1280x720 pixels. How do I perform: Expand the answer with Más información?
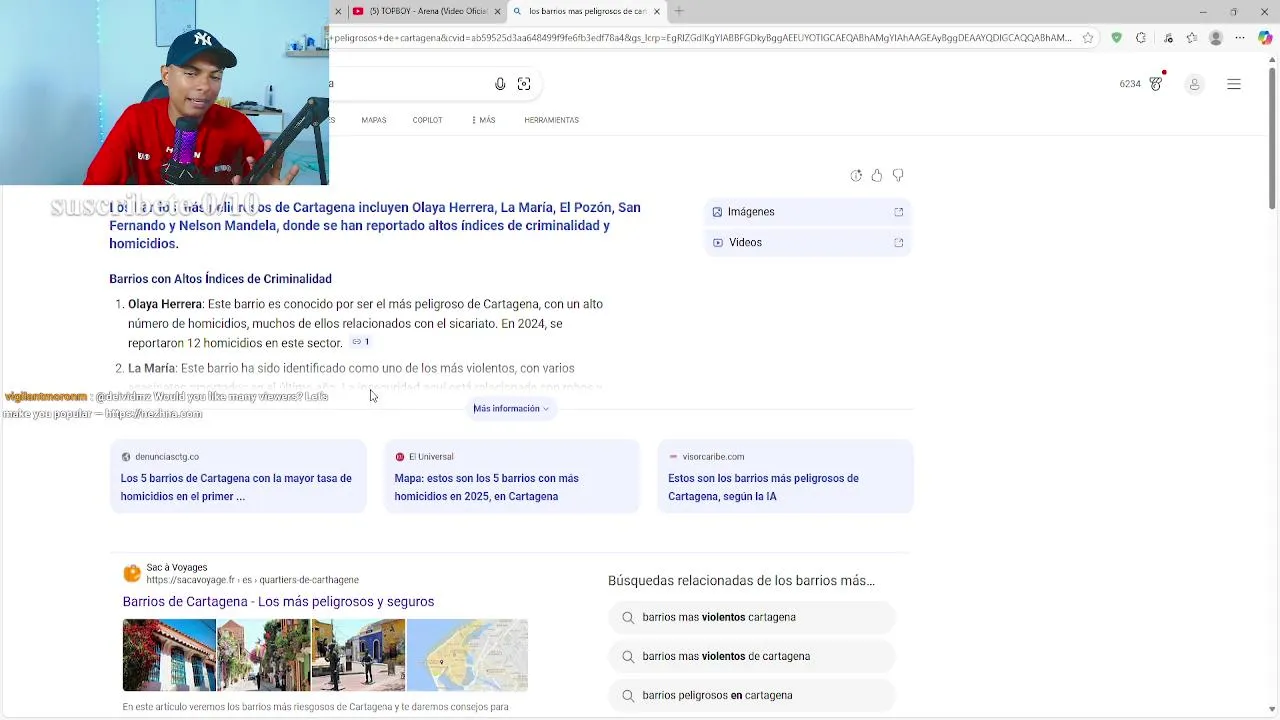point(511,408)
